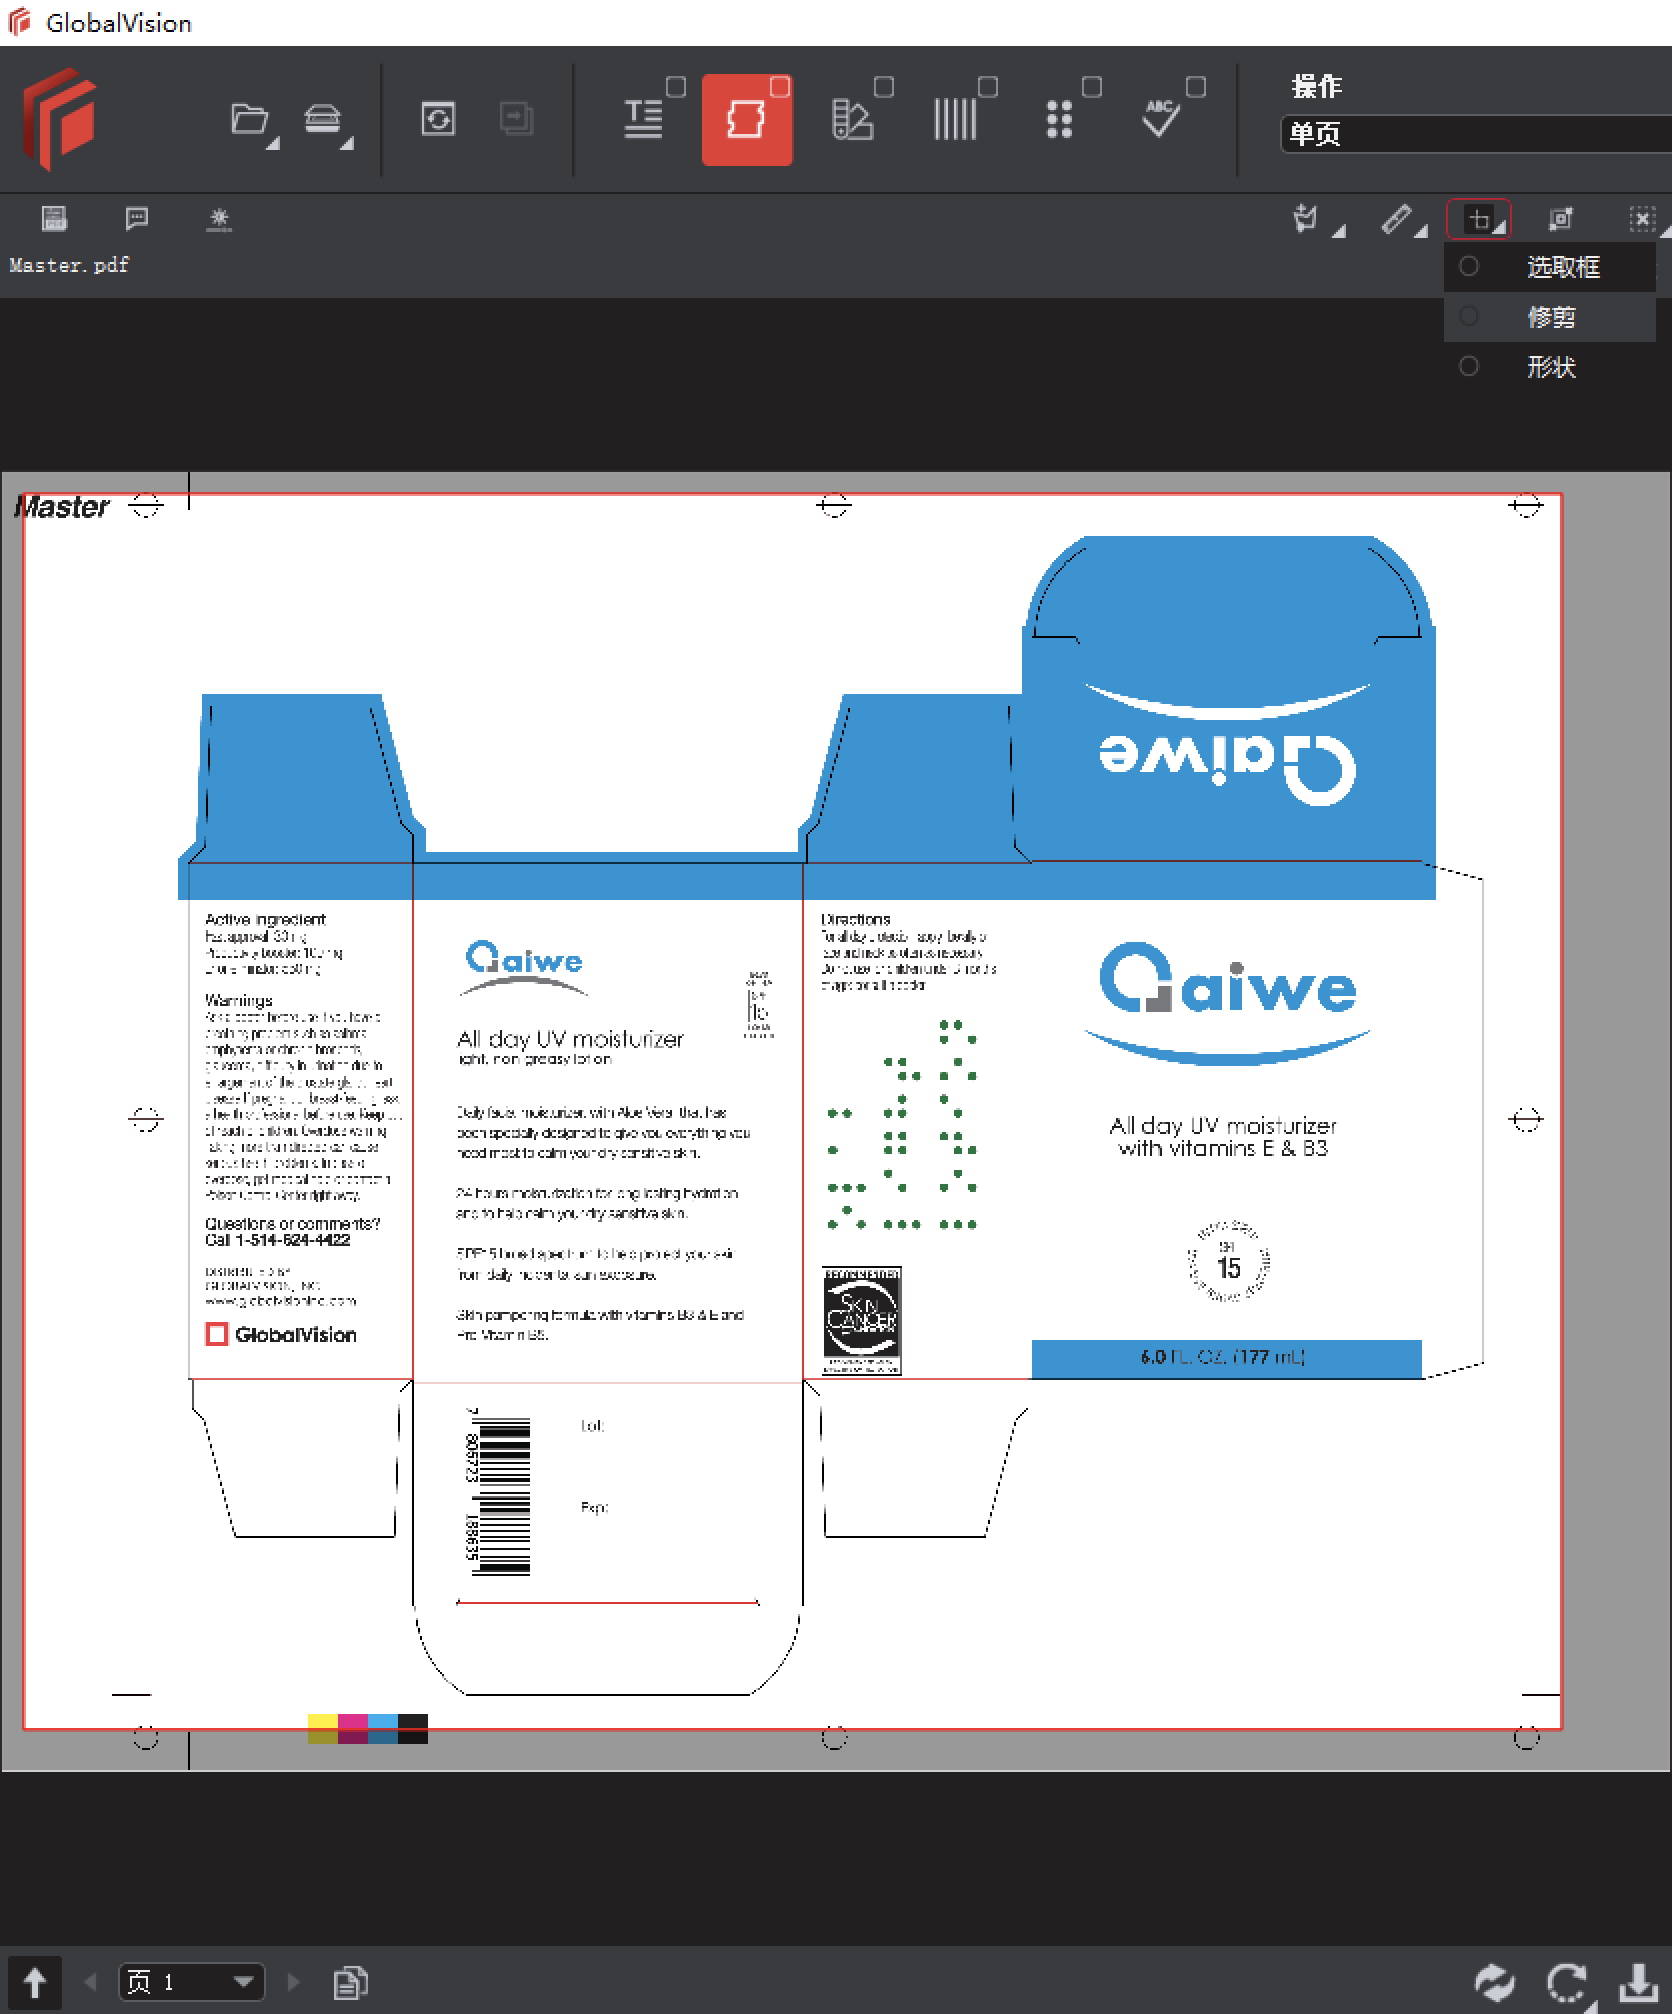Click the barcode on the Master artwork
This screenshot has height=2014, width=1672.
[499, 1490]
